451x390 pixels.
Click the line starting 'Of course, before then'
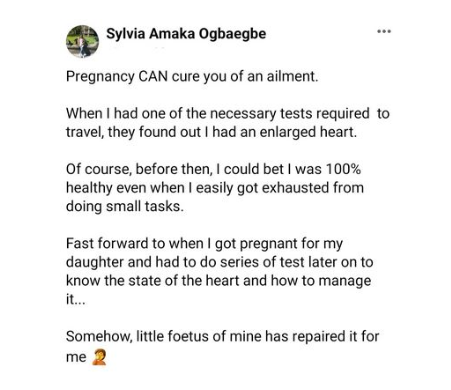pos(213,169)
